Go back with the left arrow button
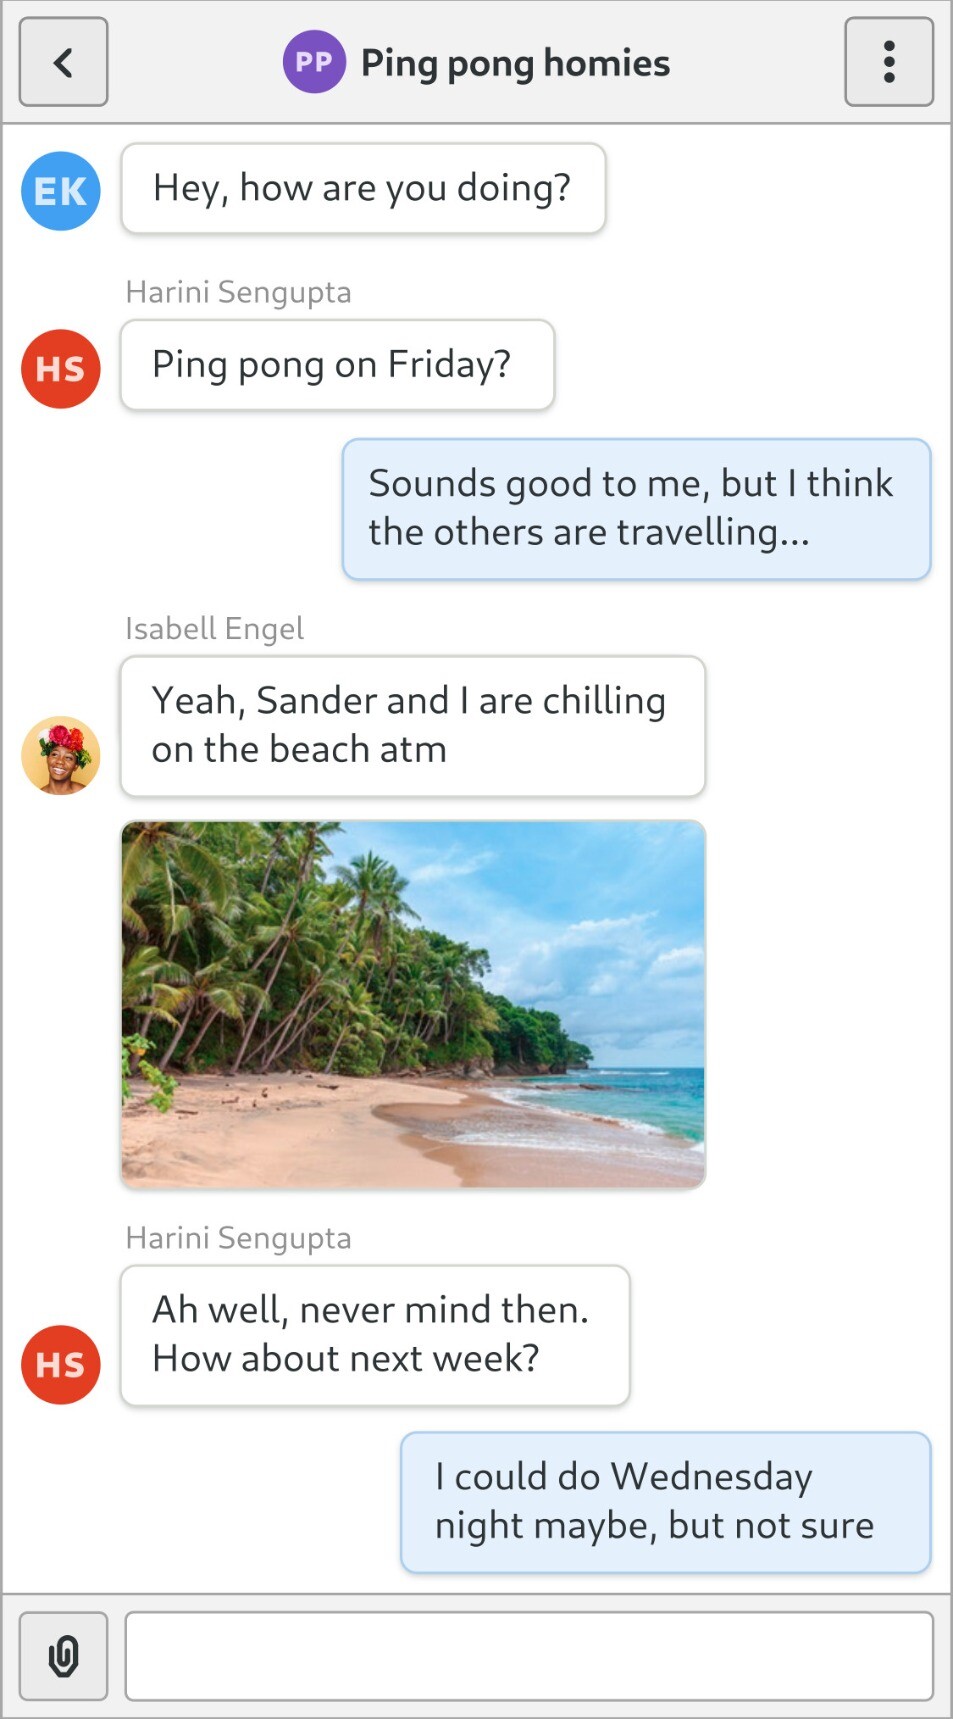 (63, 62)
